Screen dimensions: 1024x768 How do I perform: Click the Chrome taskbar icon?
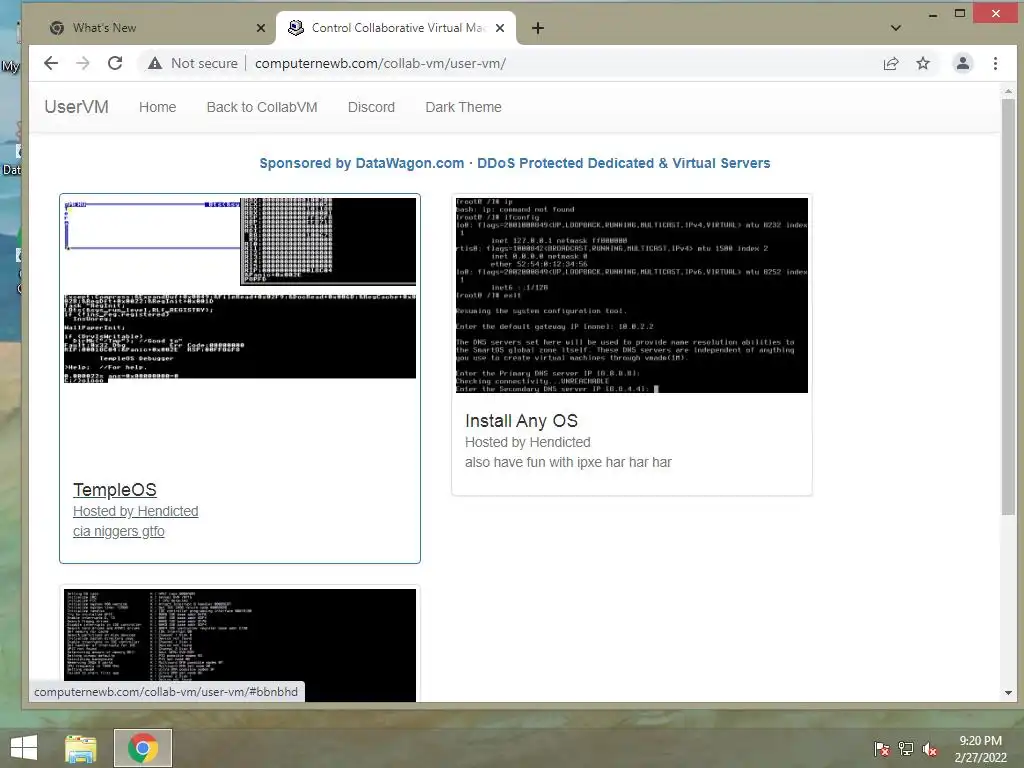click(x=143, y=748)
